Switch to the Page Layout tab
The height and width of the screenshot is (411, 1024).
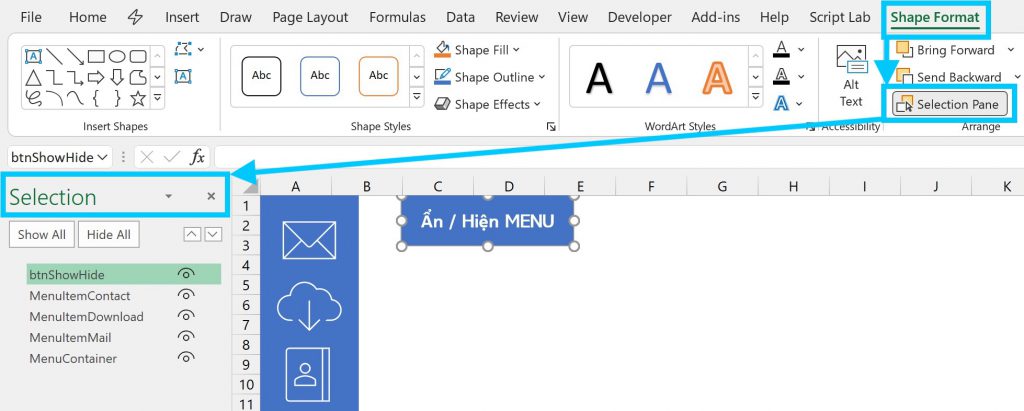click(310, 17)
